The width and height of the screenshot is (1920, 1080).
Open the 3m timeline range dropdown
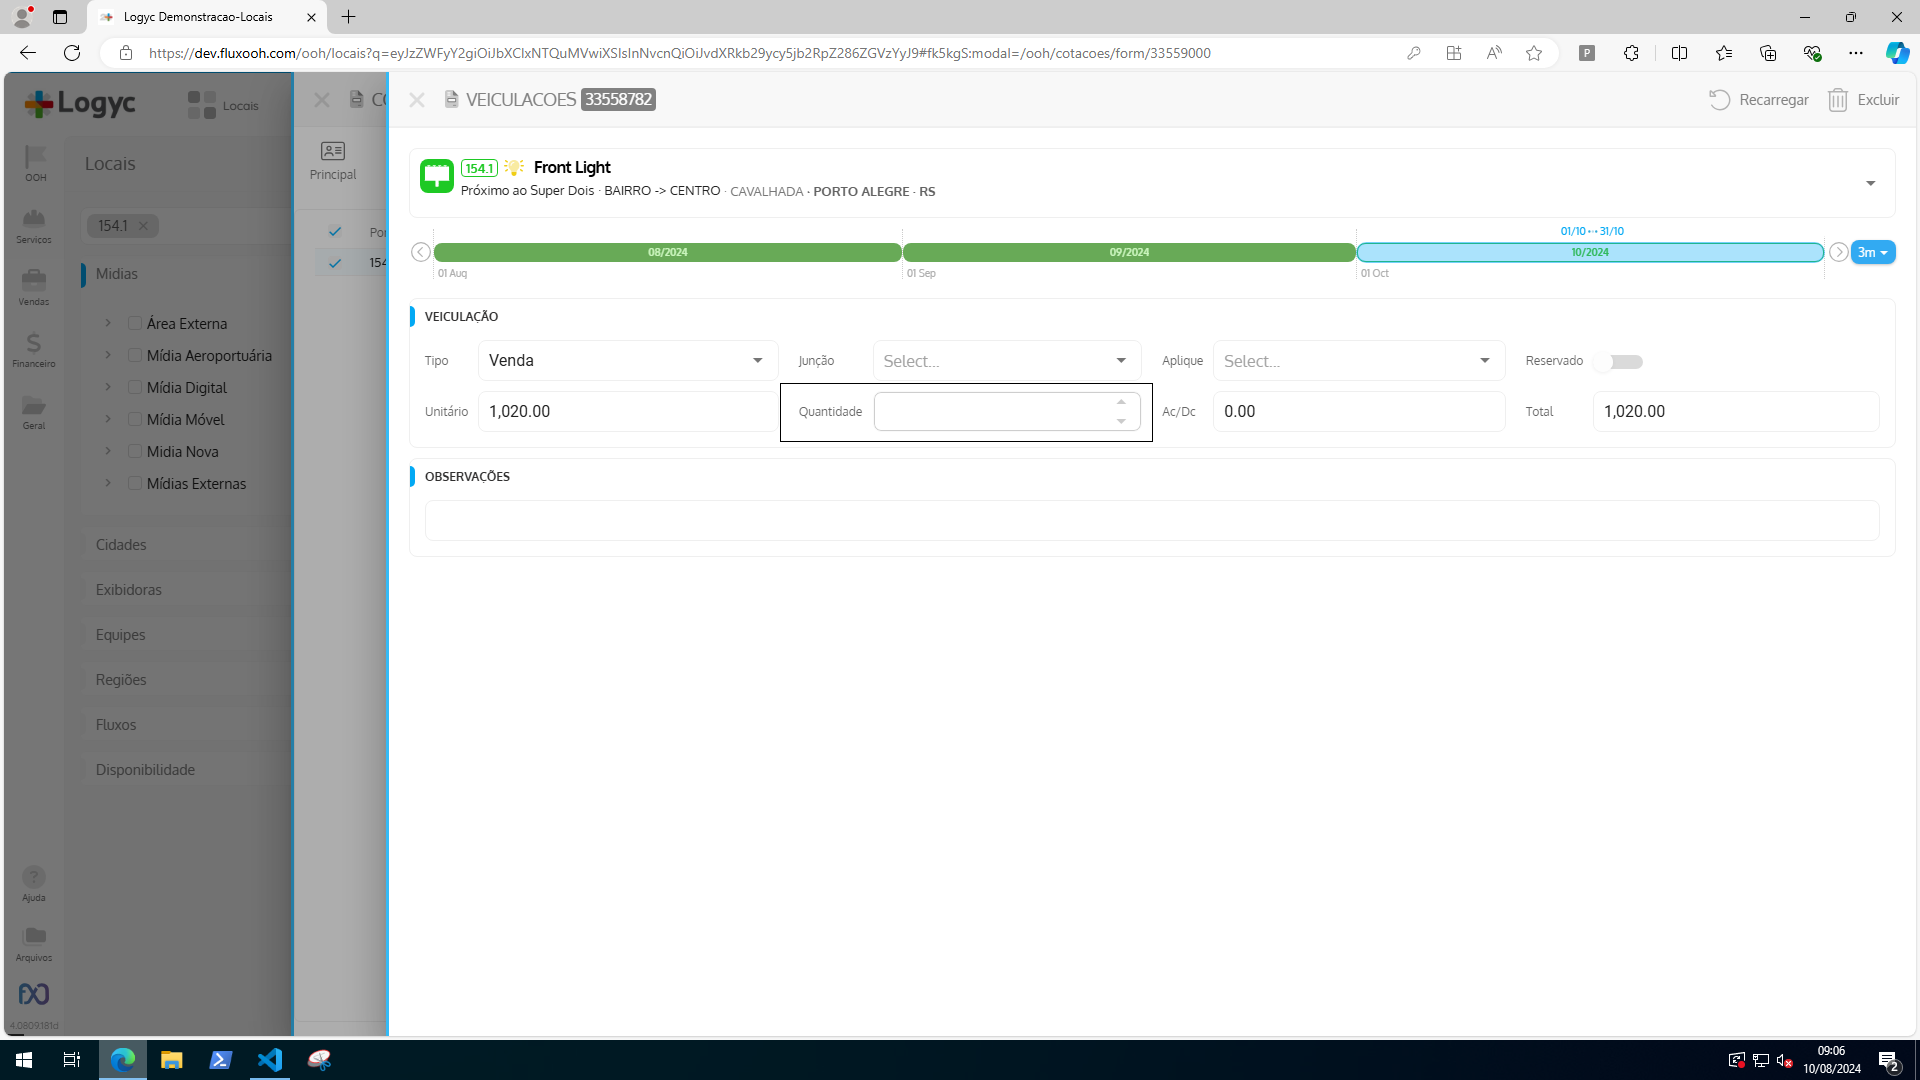pos(1872,252)
